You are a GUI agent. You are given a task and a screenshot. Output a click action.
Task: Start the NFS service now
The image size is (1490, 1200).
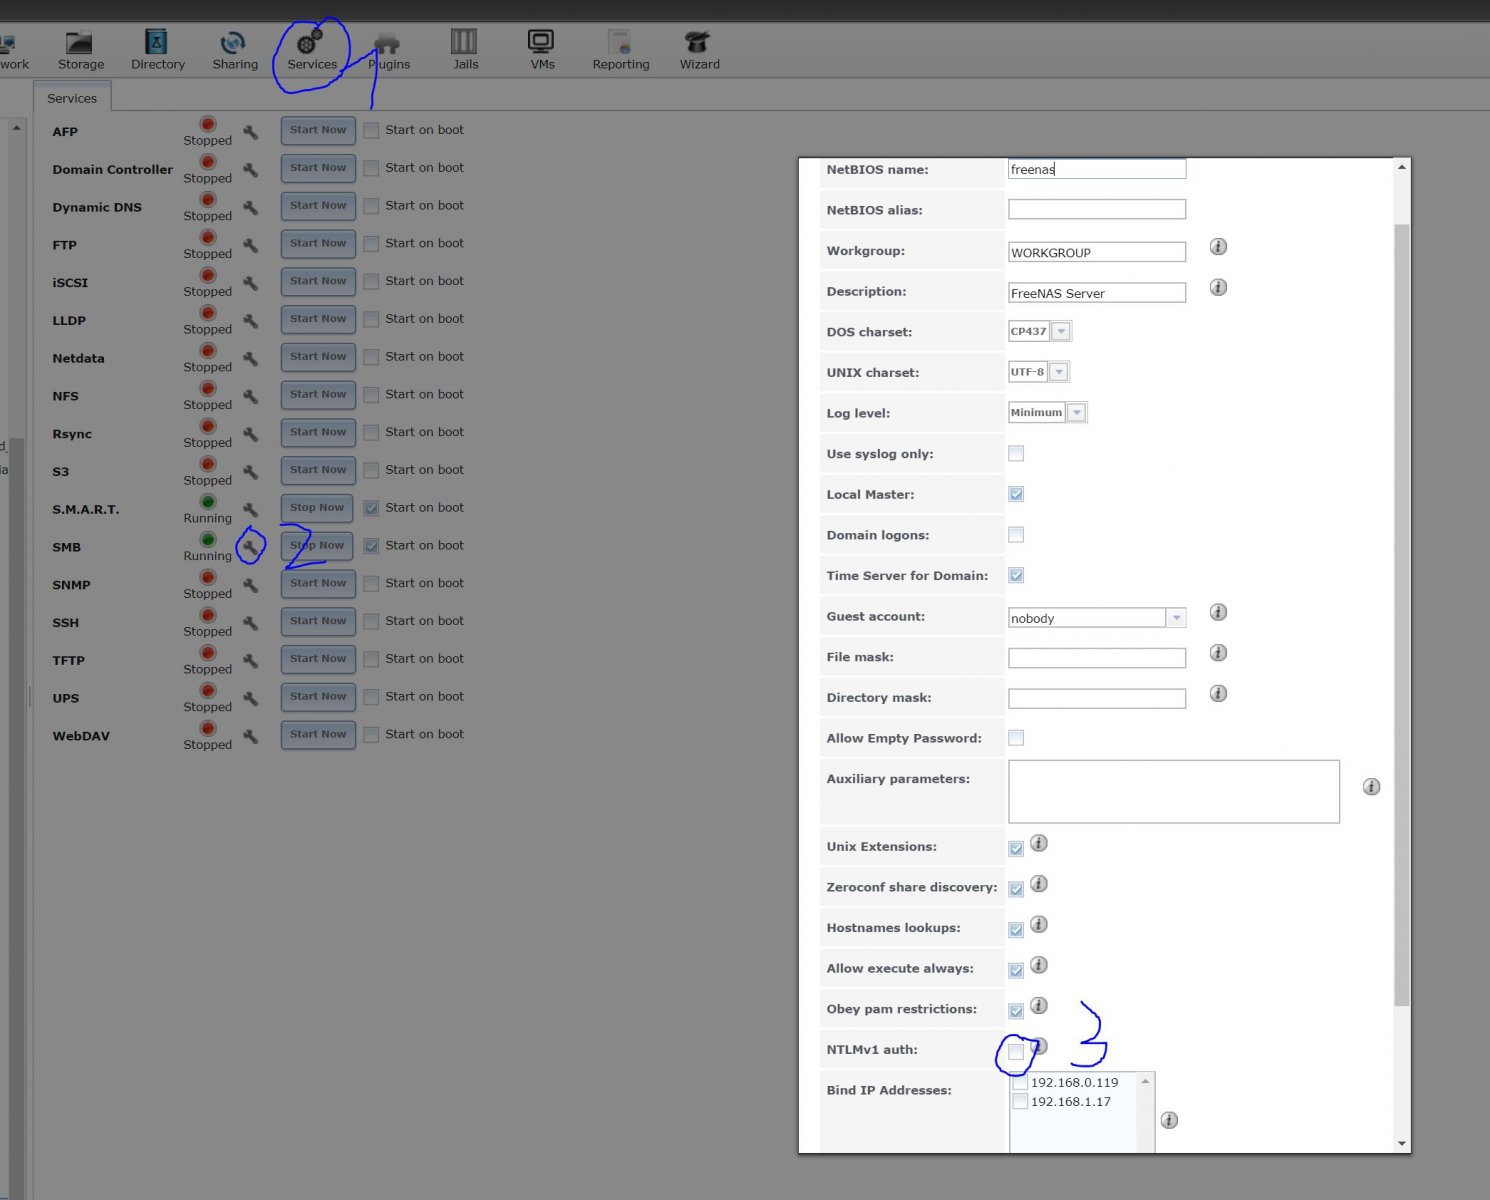pos(318,394)
